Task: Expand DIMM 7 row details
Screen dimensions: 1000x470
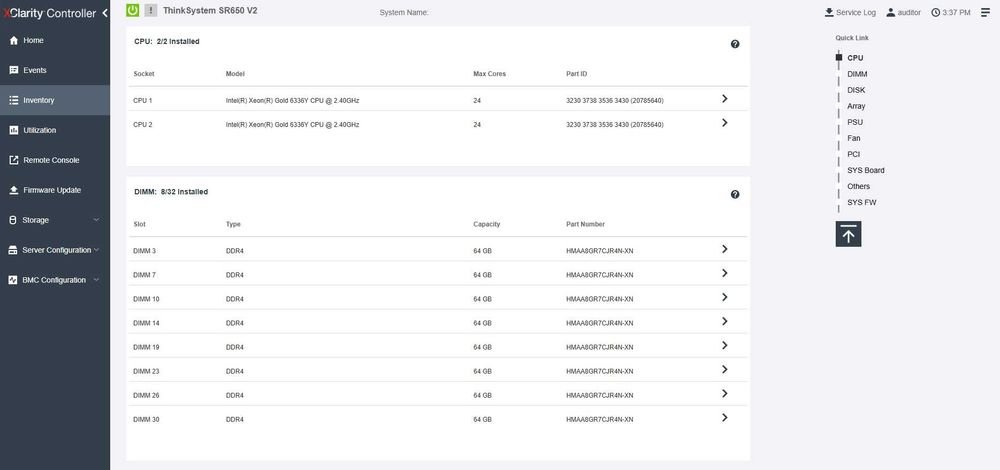Action: (x=724, y=273)
